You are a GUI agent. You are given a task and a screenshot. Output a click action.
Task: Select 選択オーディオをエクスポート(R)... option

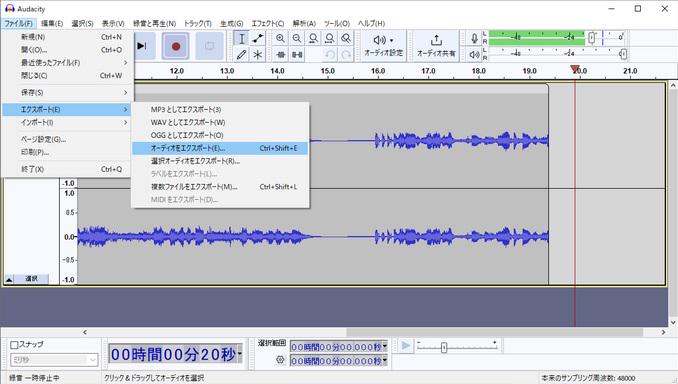pos(221,161)
